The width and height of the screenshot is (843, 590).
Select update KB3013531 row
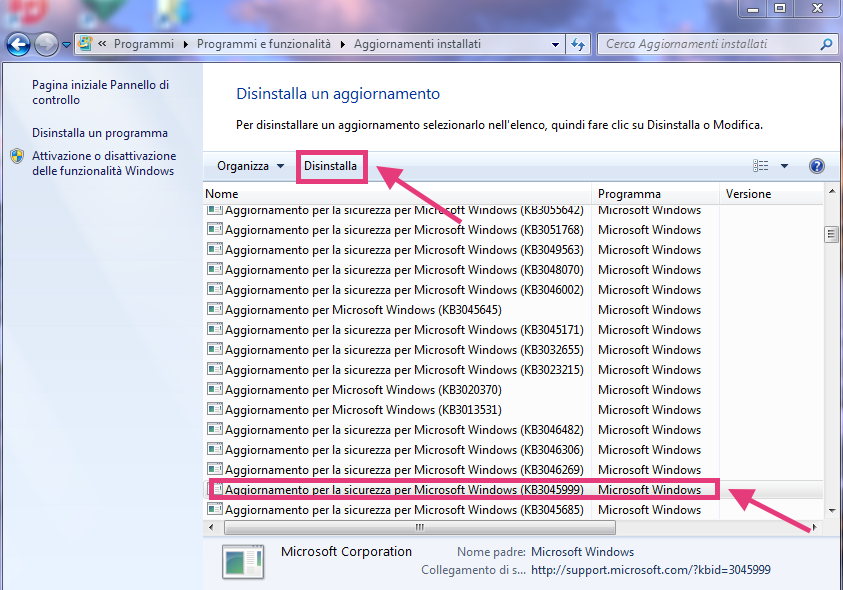pos(513,409)
